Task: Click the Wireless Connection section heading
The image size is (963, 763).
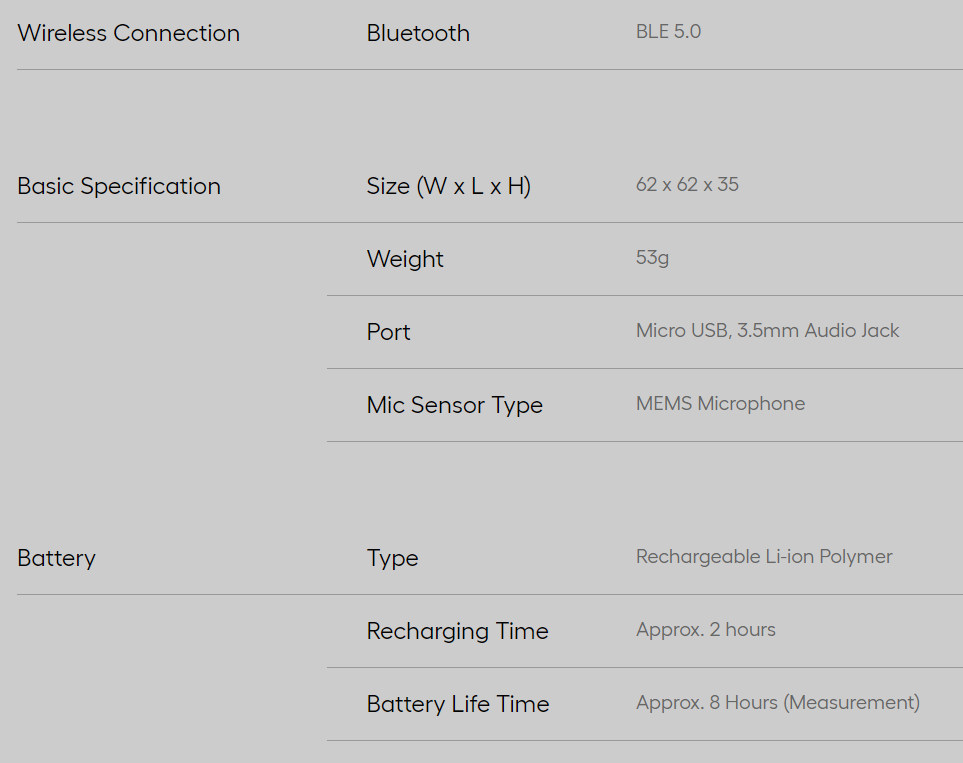Action: click(128, 33)
